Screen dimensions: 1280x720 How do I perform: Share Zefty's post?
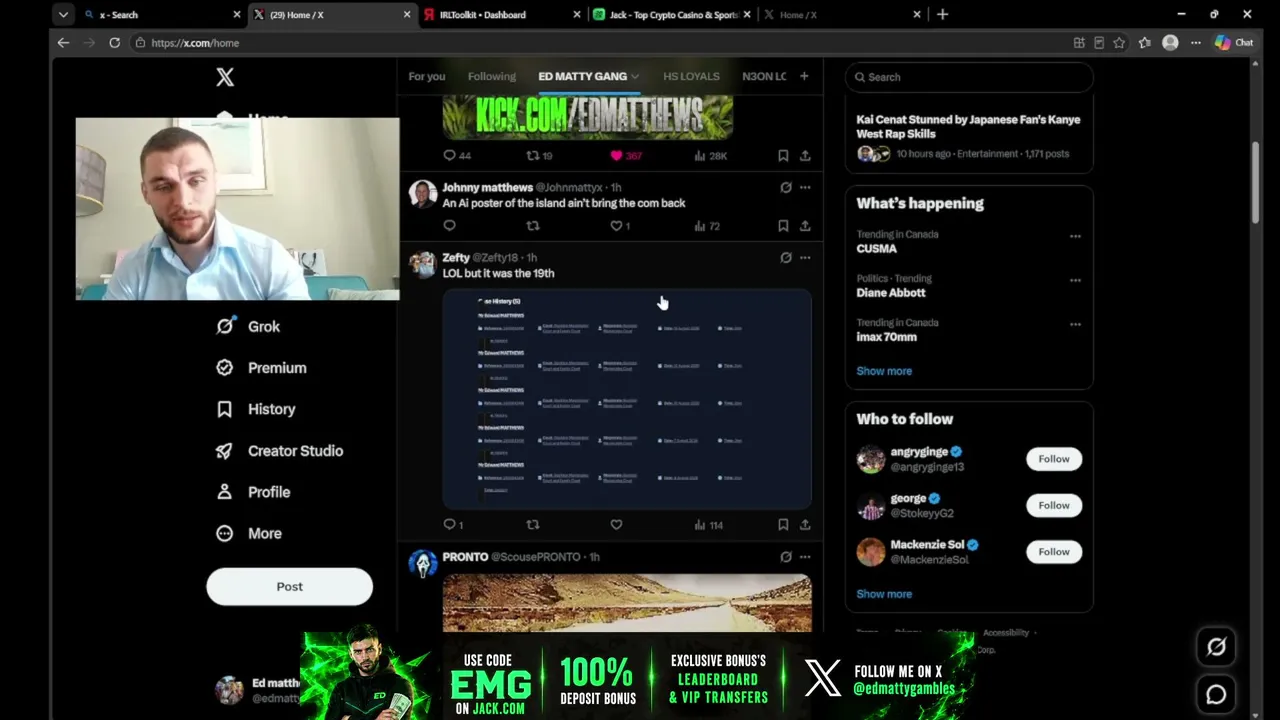pyautogui.click(x=805, y=525)
